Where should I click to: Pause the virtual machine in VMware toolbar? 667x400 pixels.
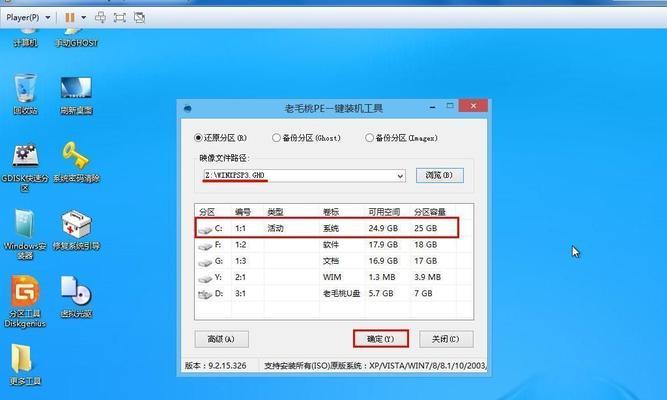coord(70,17)
